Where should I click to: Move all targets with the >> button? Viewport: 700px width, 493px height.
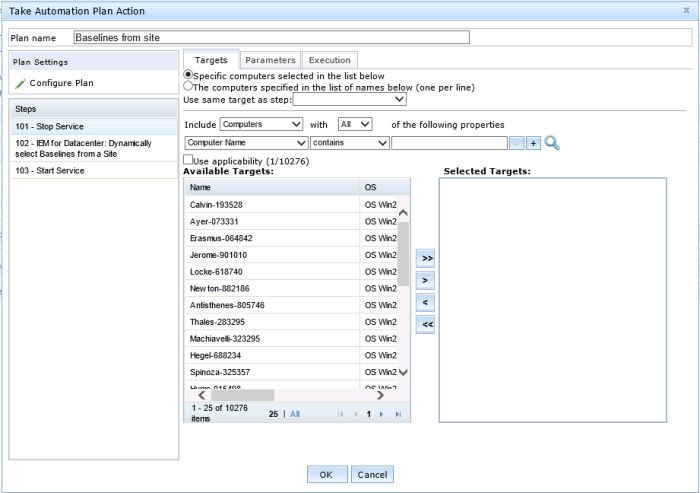tap(425, 258)
